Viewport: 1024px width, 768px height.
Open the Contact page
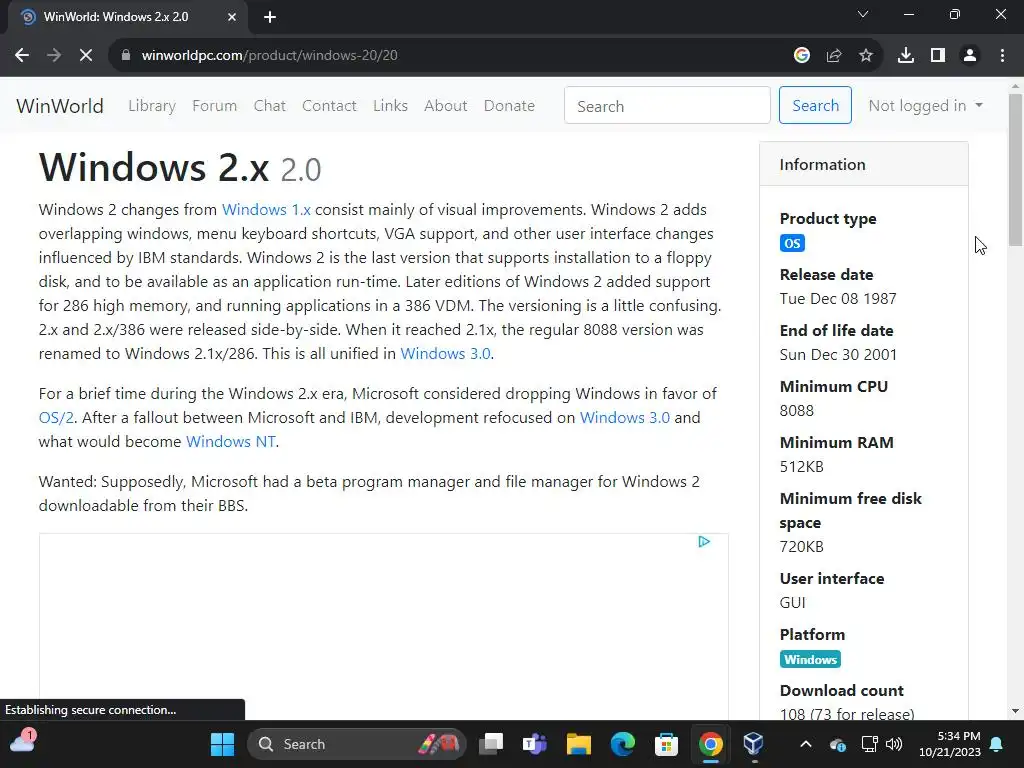(x=329, y=106)
